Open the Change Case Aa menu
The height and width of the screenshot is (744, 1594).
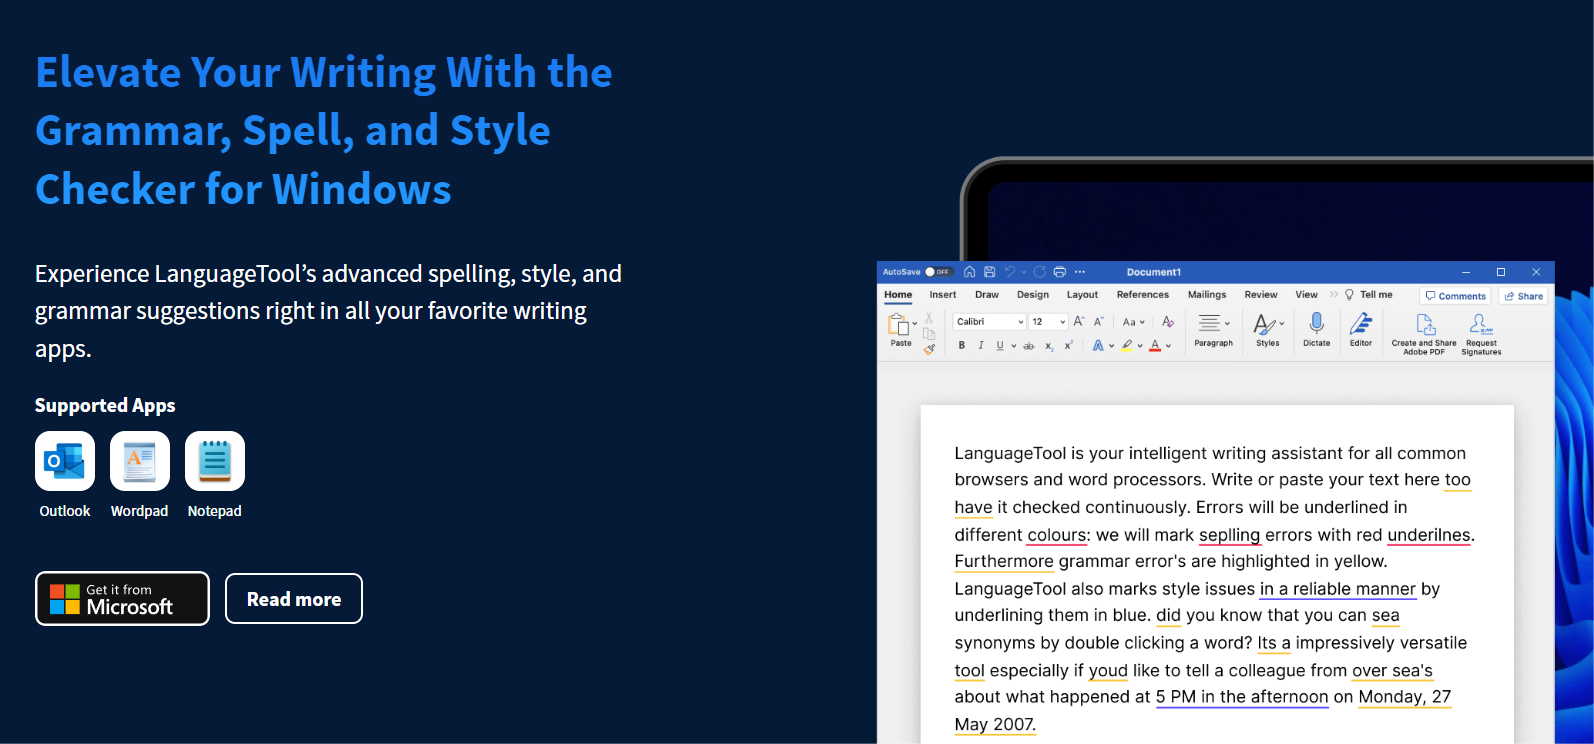point(1133,322)
